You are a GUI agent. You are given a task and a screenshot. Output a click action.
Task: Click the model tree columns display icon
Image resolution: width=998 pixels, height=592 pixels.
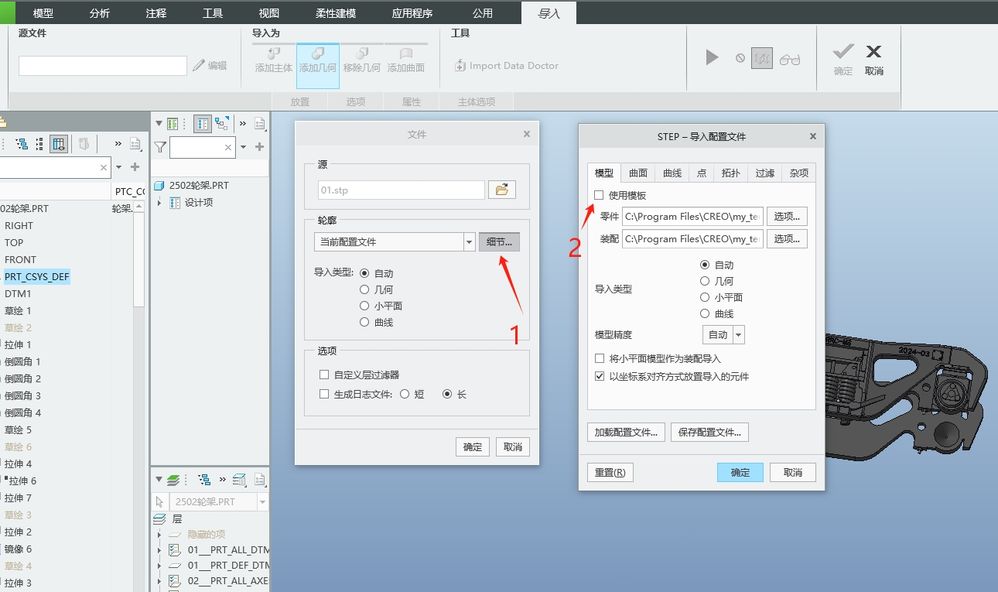pyautogui.click(x=59, y=144)
